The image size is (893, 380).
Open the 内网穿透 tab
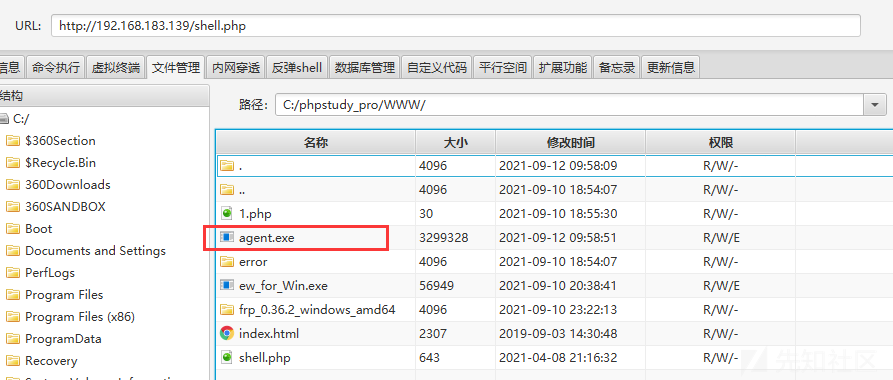click(x=236, y=67)
